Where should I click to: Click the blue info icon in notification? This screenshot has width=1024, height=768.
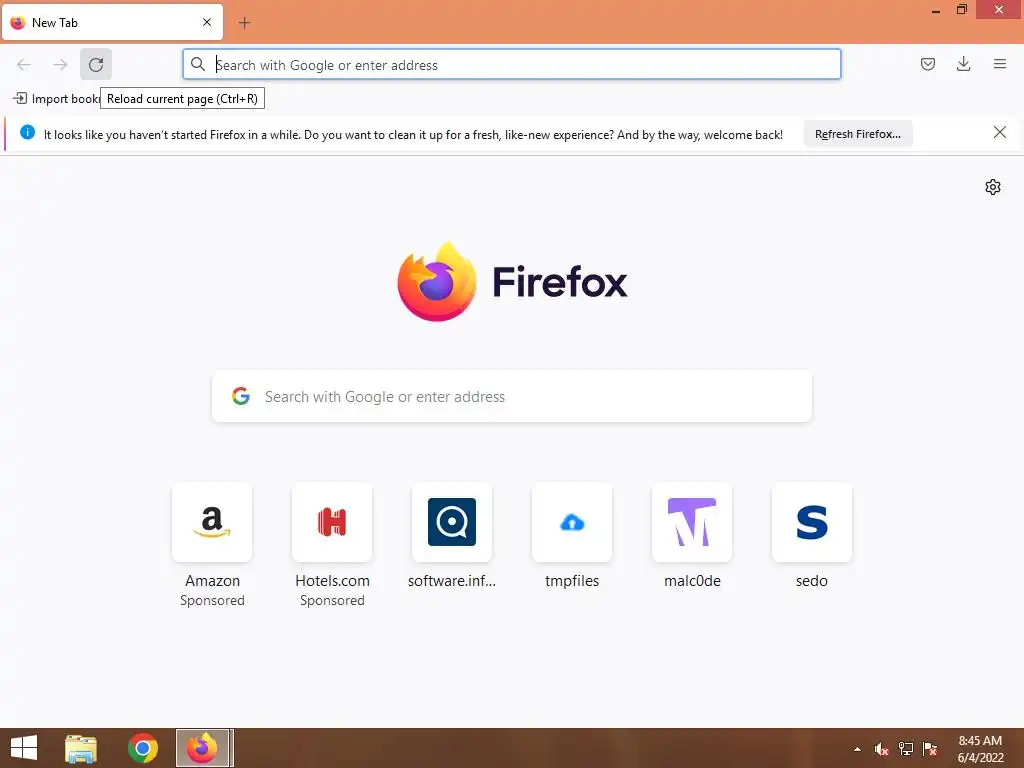pos(27,133)
